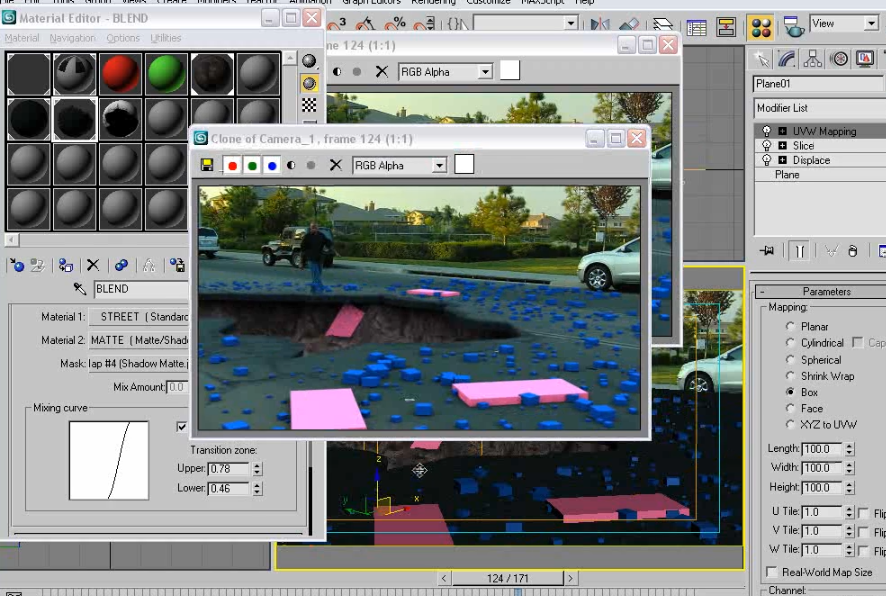Open the Modifier List dropdown

[819, 108]
